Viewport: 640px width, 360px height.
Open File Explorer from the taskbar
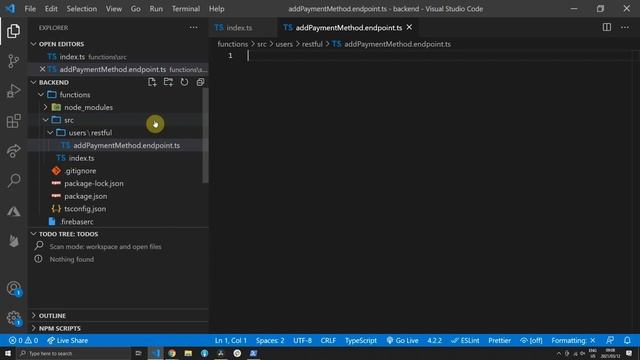coord(188,353)
